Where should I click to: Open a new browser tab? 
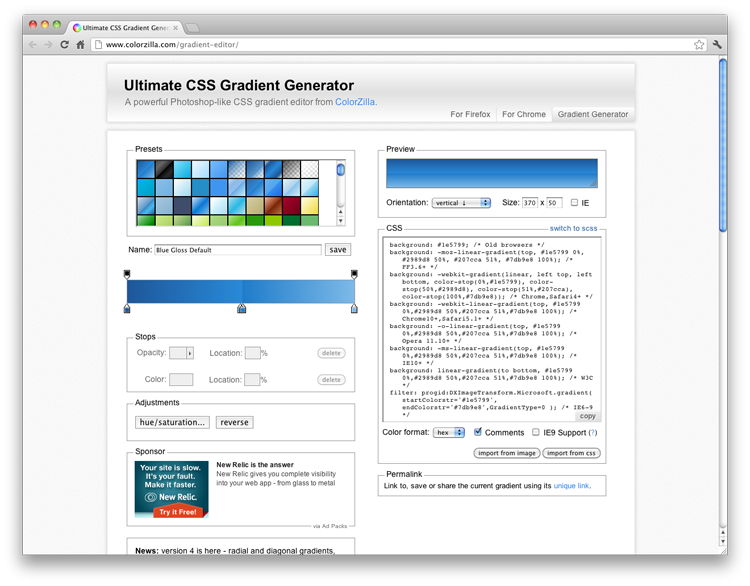point(192,28)
